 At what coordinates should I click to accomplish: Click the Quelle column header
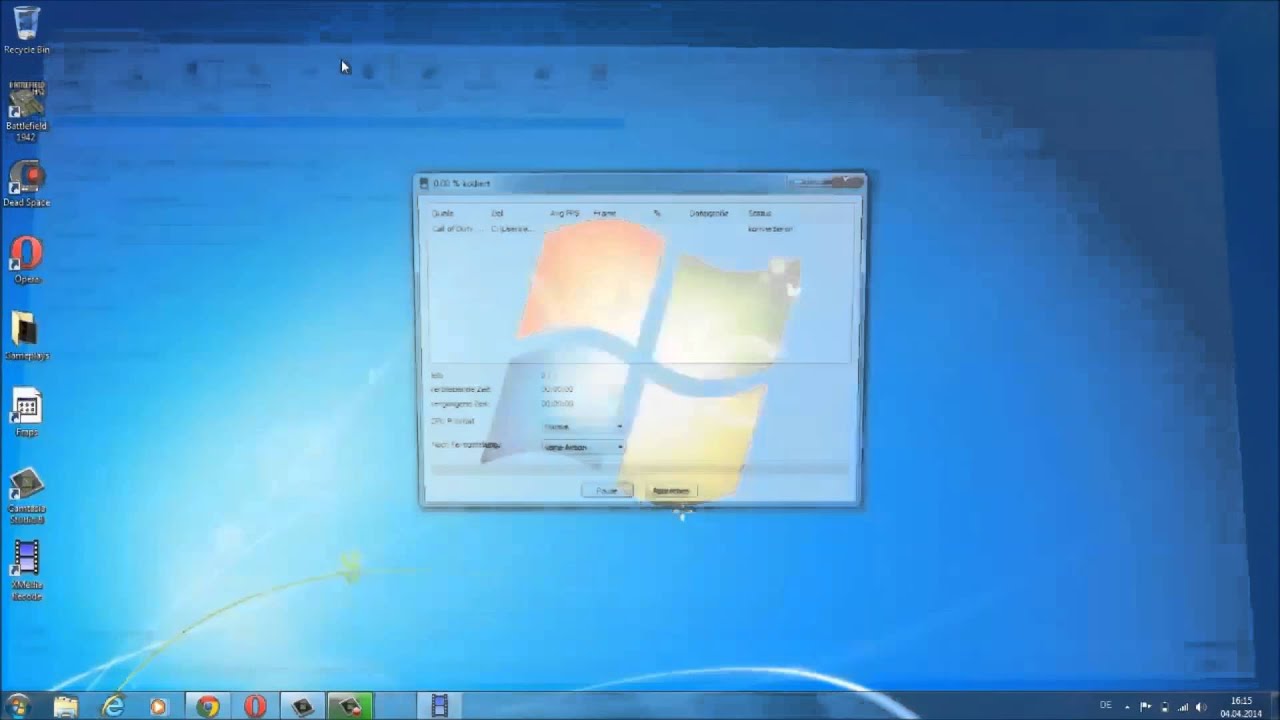pyautogui.click(x=443, y=213)
